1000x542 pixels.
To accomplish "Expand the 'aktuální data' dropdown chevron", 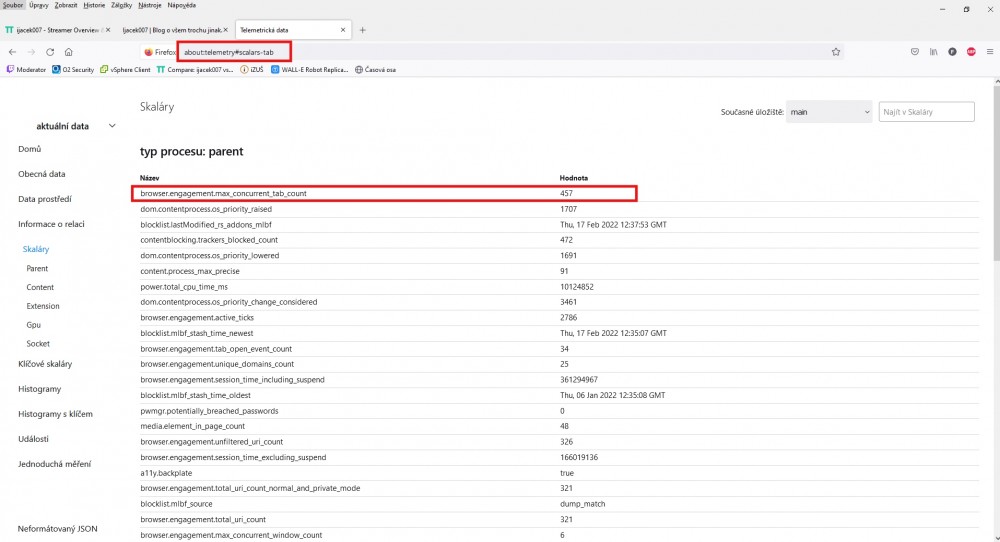I will pyautogui.click(x=112, y=126).
